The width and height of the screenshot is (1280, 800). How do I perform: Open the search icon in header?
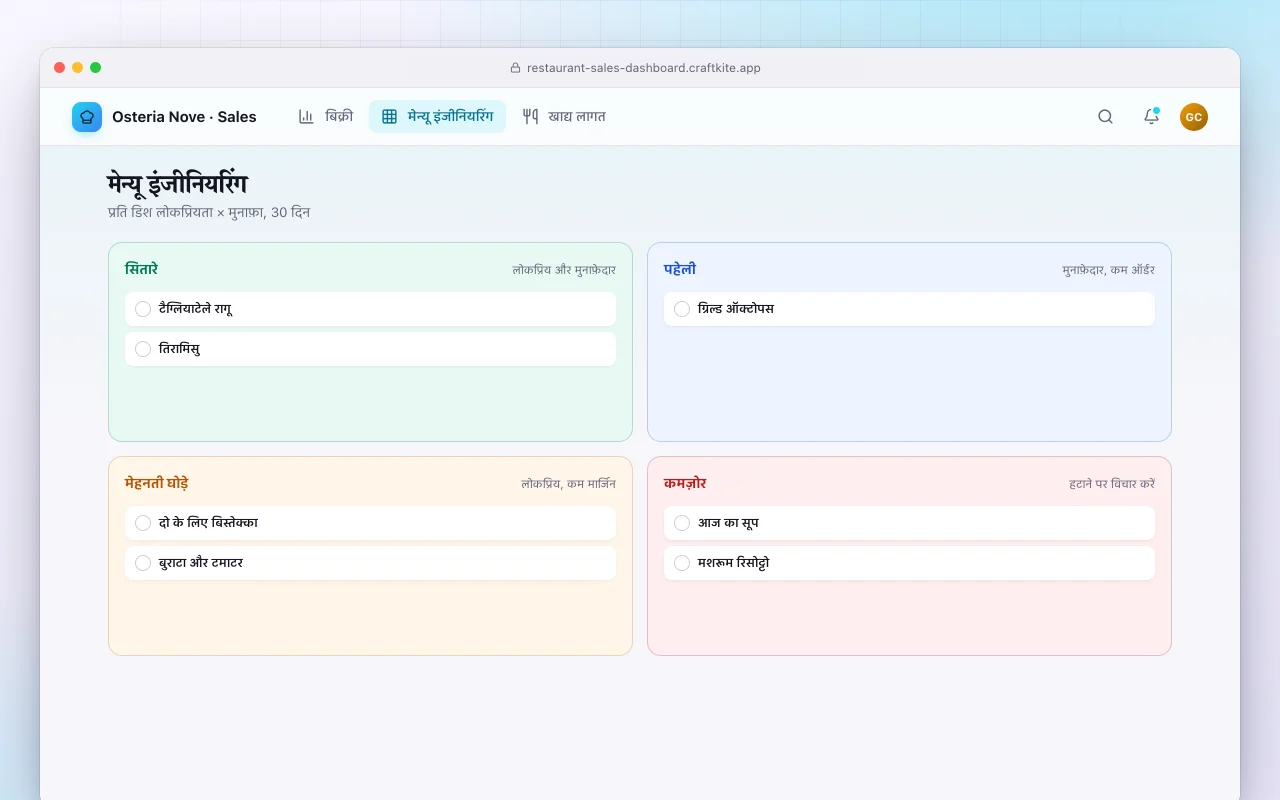(1105, 117)
